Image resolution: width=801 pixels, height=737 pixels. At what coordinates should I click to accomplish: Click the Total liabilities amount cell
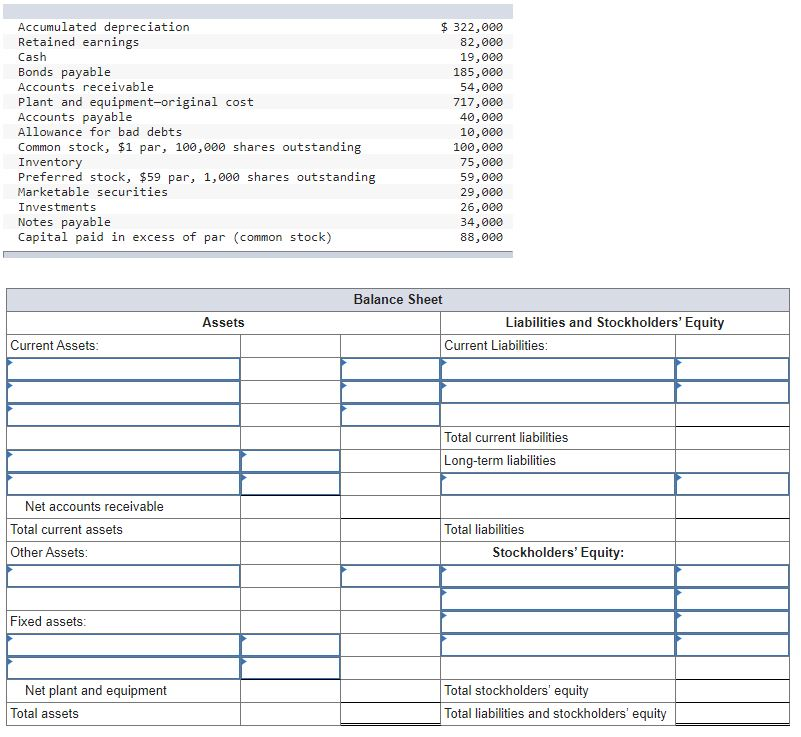(732, 530)
